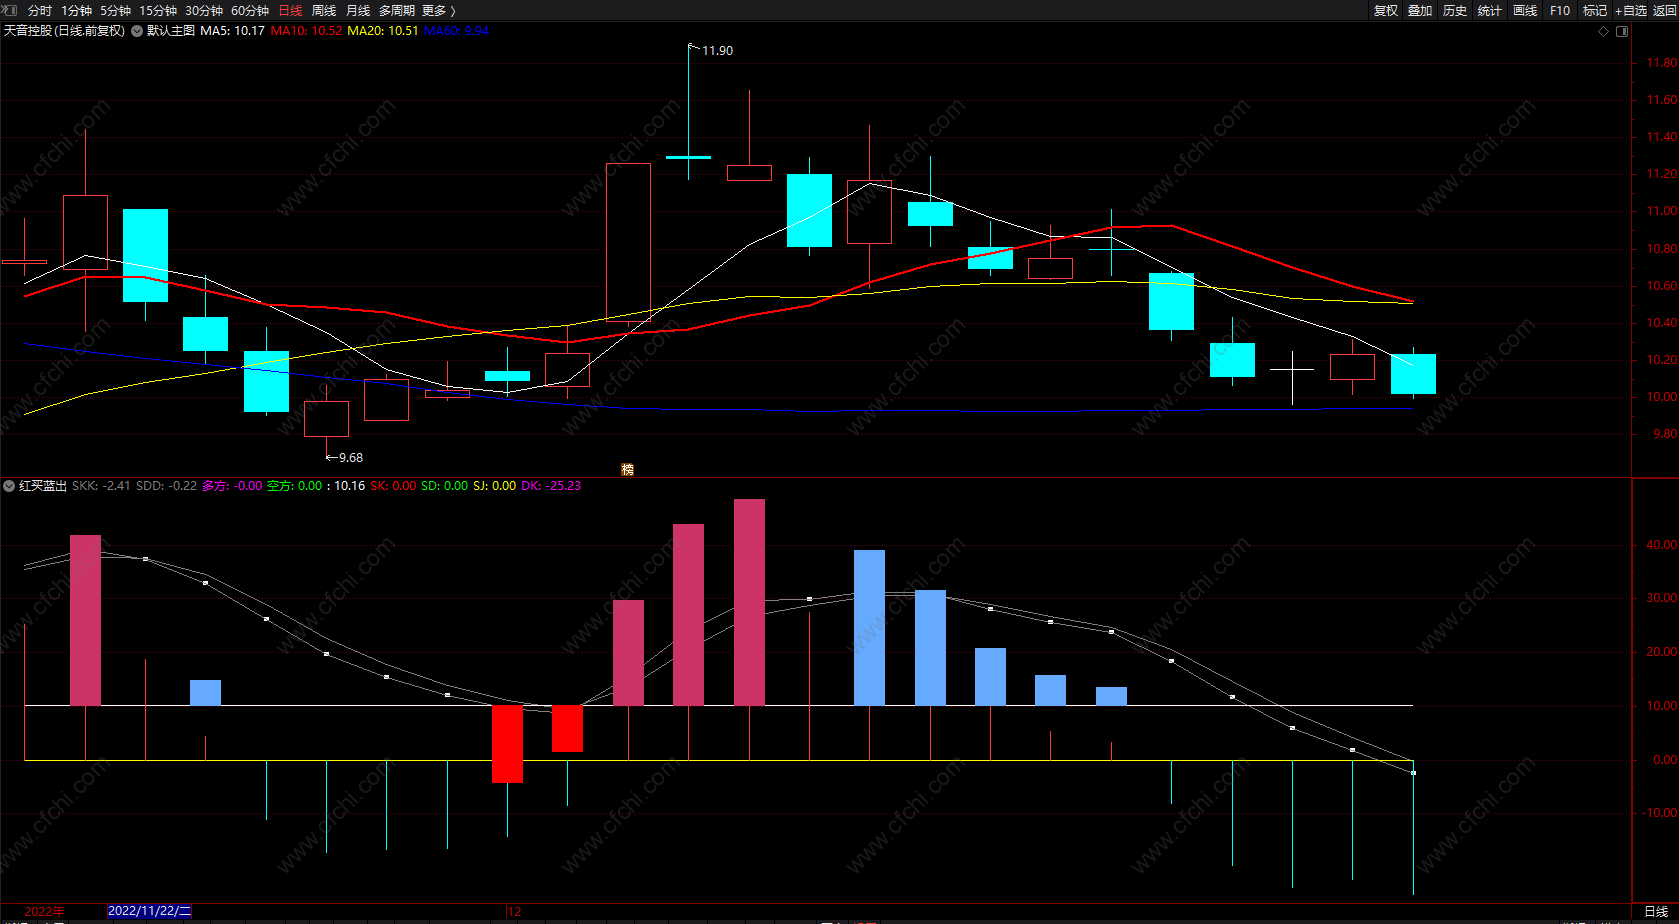Add stock with +自选 button

1631,10
